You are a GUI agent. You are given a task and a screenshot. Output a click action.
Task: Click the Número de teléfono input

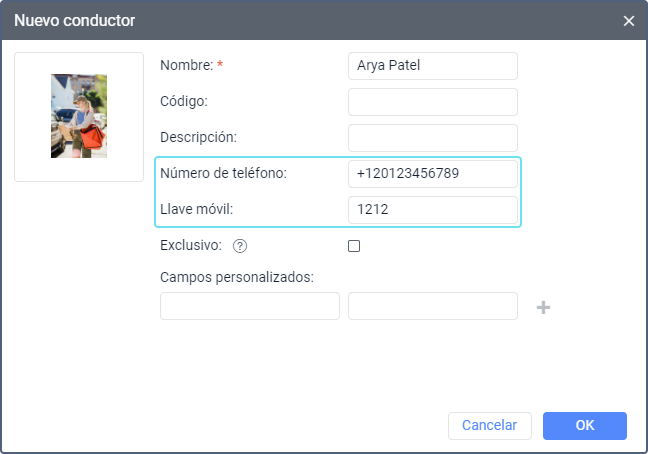[x=432, y=174]
